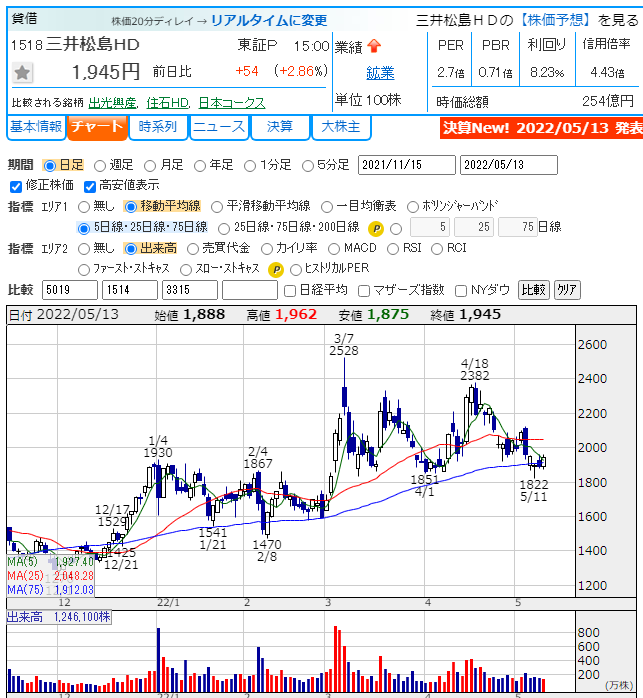Choose the 一目均衡表 indicator option
643x698 pixels.
click(328, 206)
